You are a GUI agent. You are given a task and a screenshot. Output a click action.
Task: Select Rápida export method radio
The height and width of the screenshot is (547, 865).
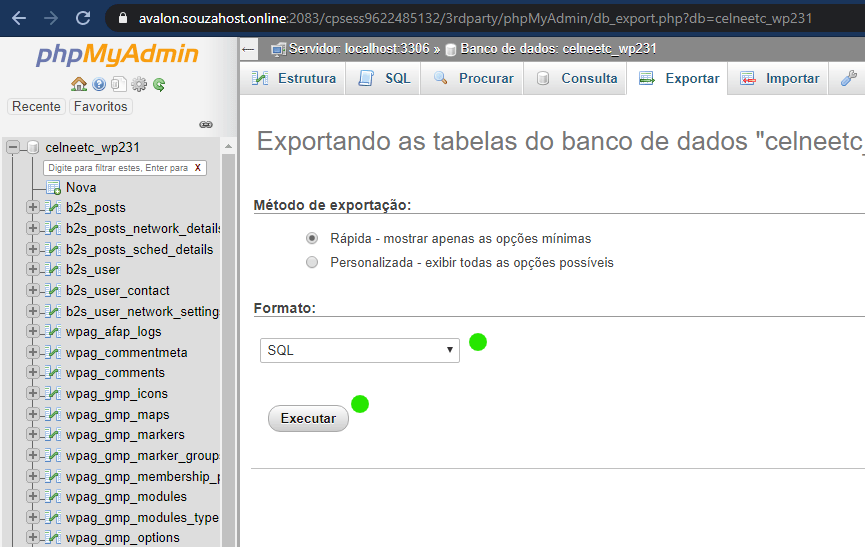(x=312, y=238)
